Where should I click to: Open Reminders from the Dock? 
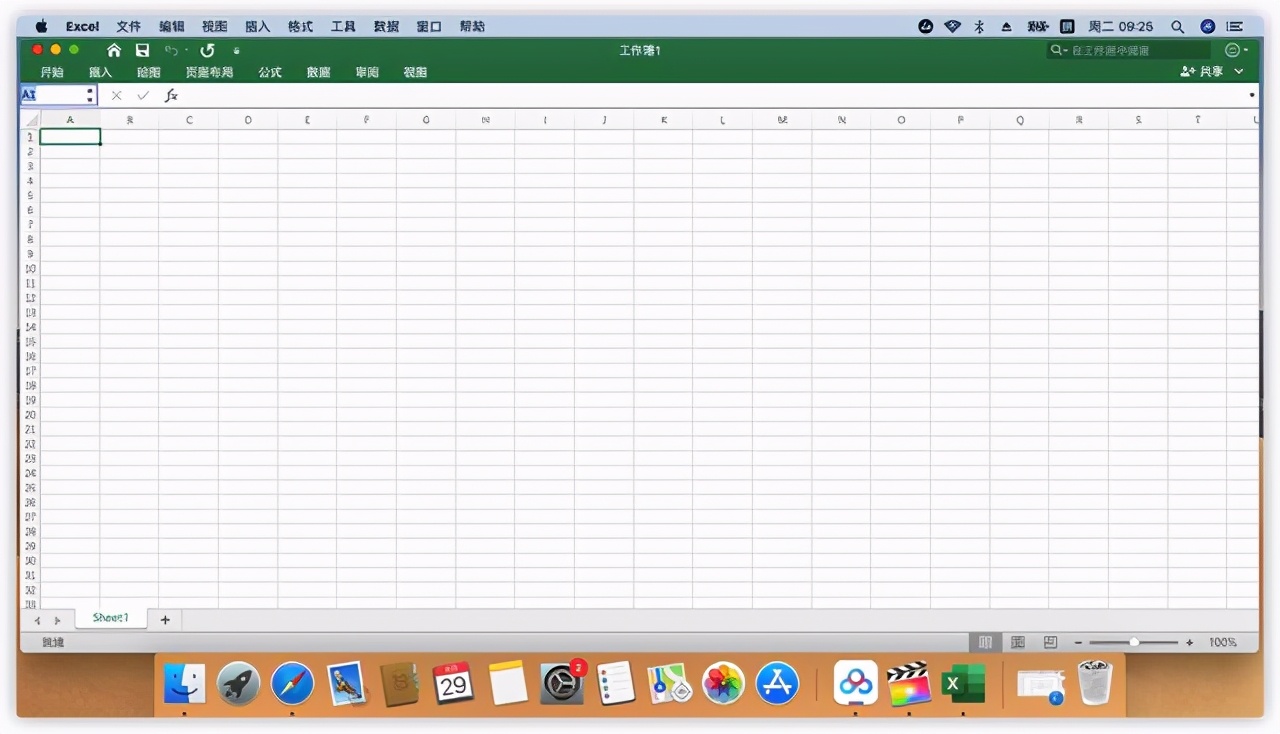click(616, 684)
